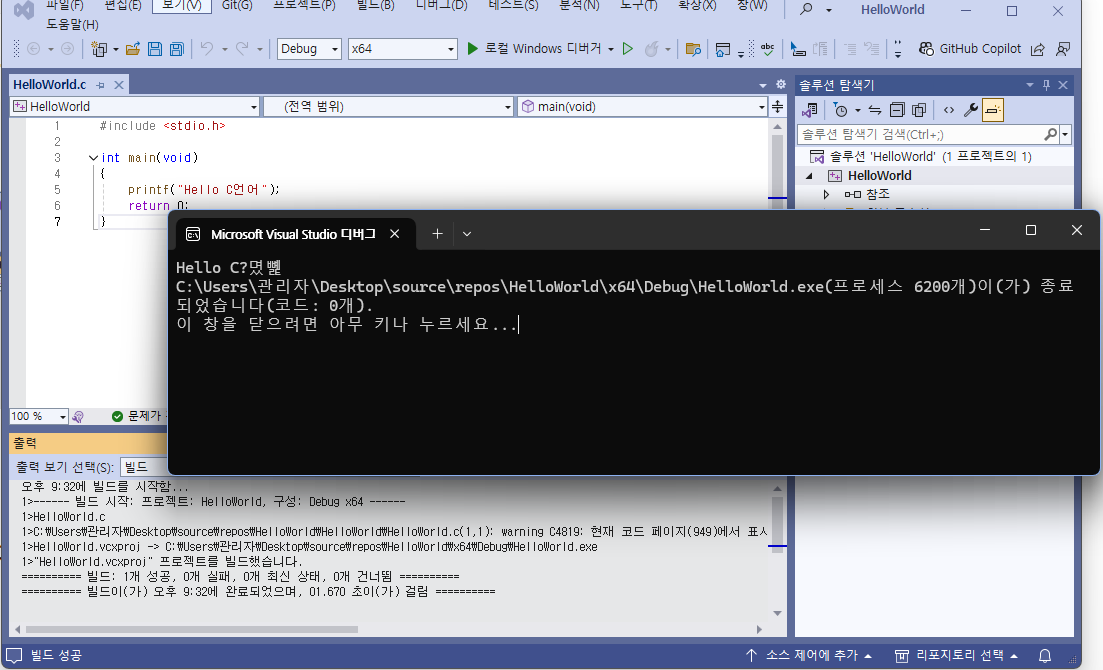Click the notifications bell in the status bar

pyautogui.click(x=1045, y=655)
